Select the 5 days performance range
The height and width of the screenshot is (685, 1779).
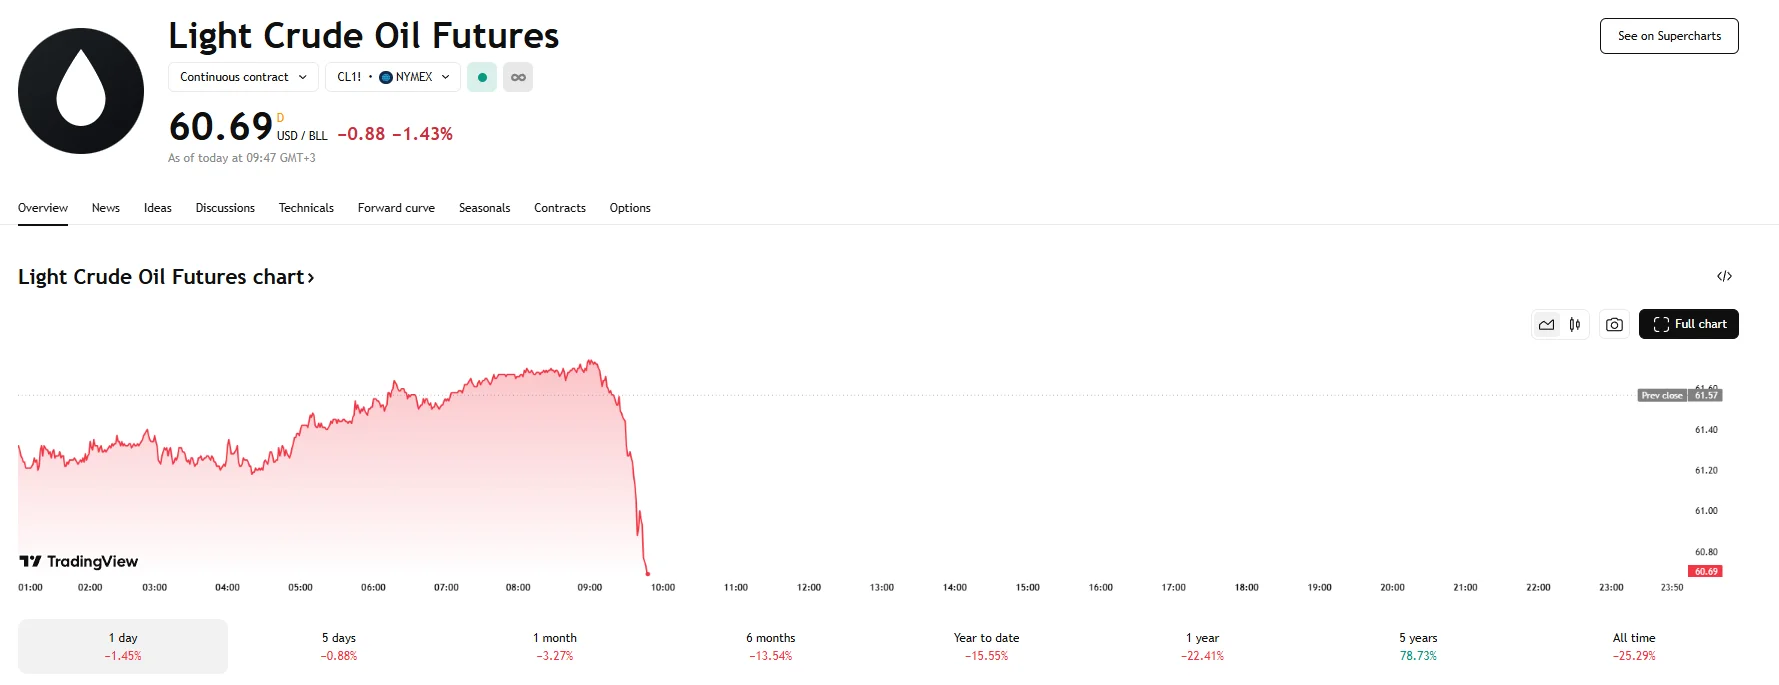point(338,646)
